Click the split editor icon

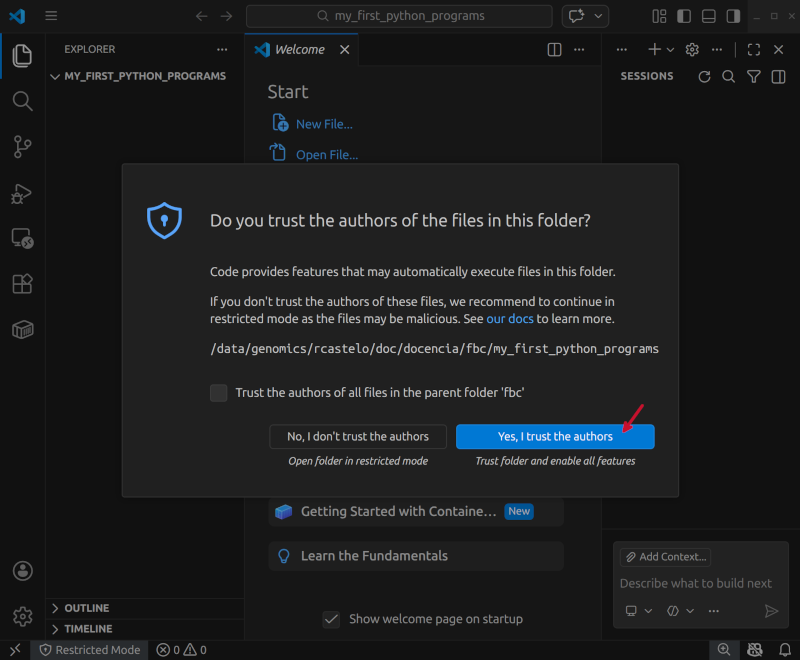[555, 49]
